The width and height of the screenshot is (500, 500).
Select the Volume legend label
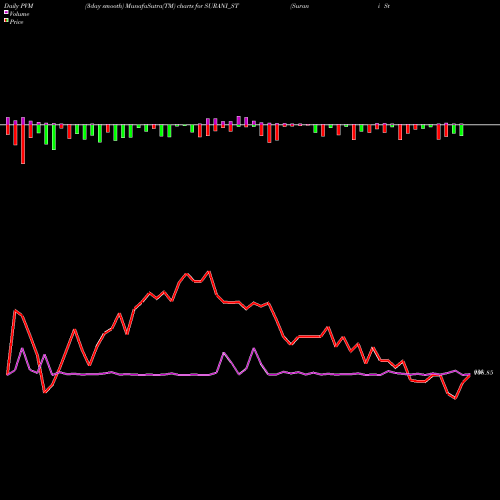(19, 14)
